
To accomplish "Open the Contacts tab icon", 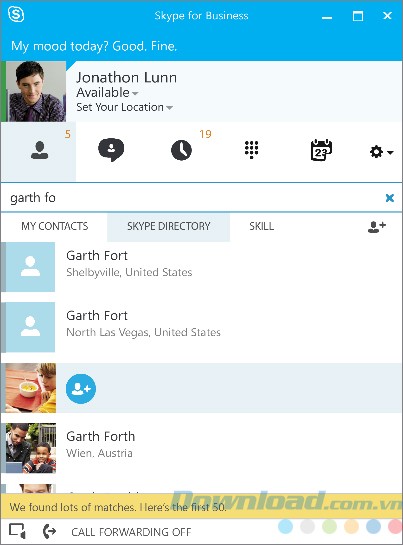I will pyautogui.click(x=39, y=151).
